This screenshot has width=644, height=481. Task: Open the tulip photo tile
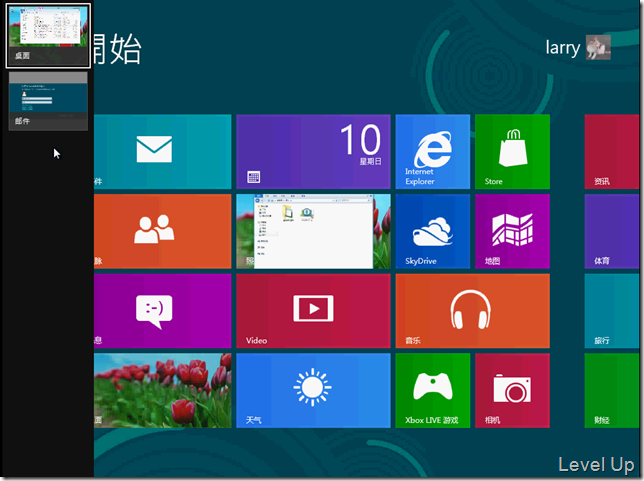163,391
